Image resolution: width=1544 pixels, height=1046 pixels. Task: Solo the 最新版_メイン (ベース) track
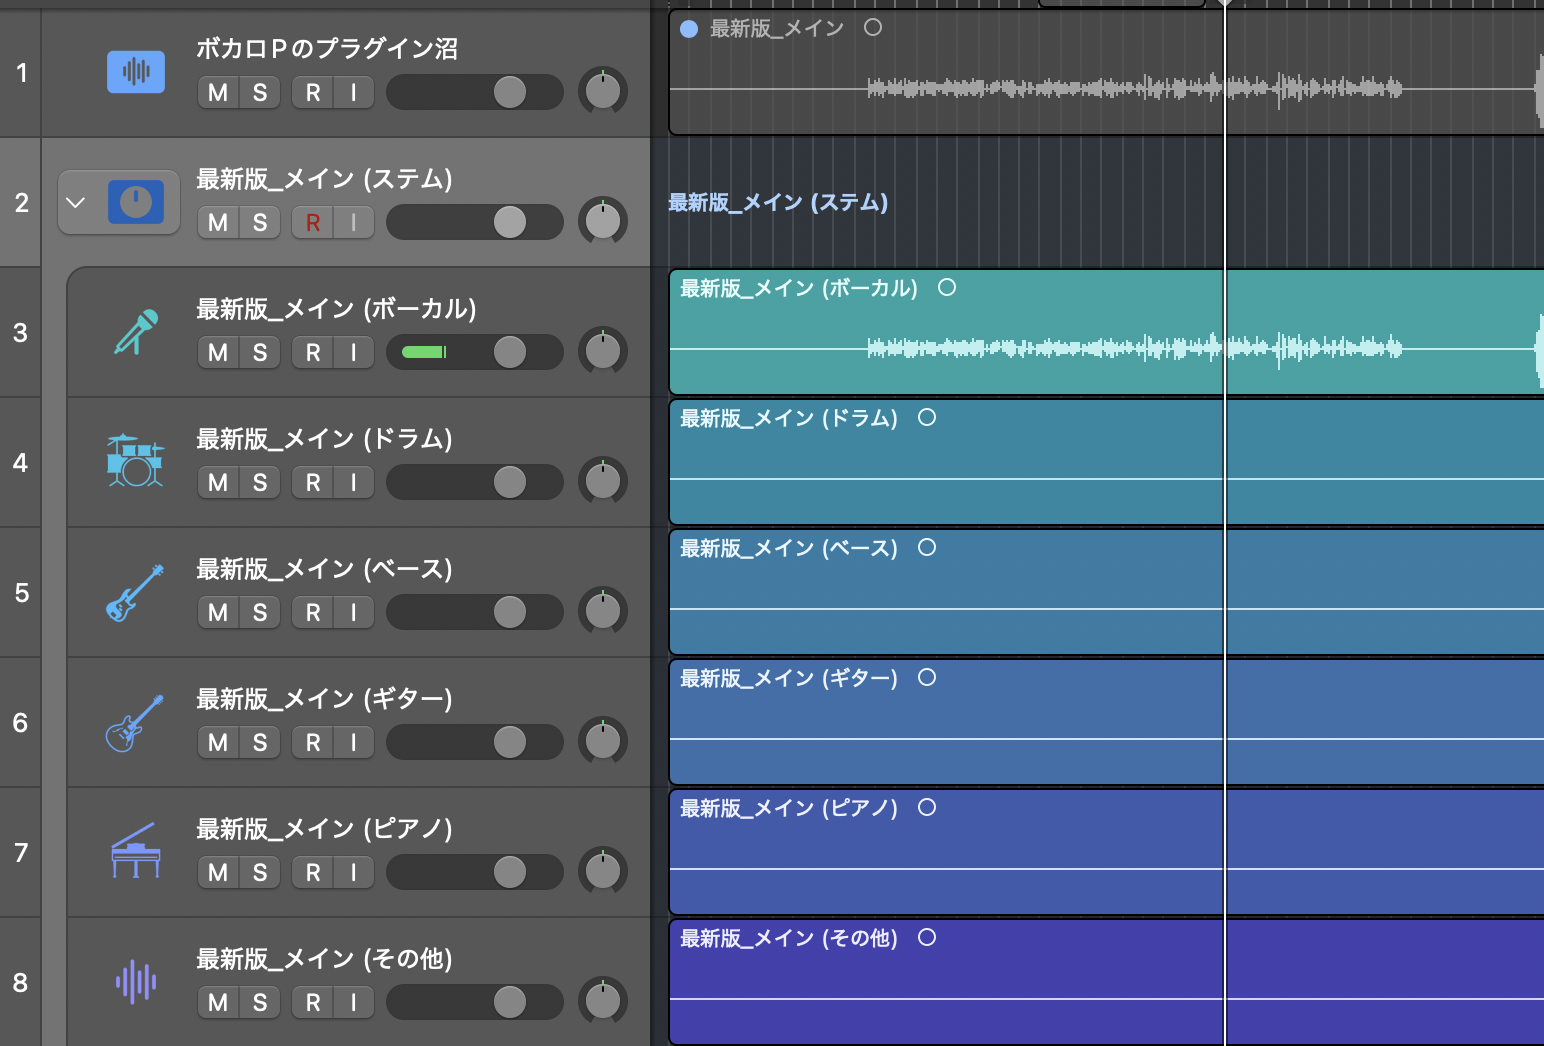[260, 612]
